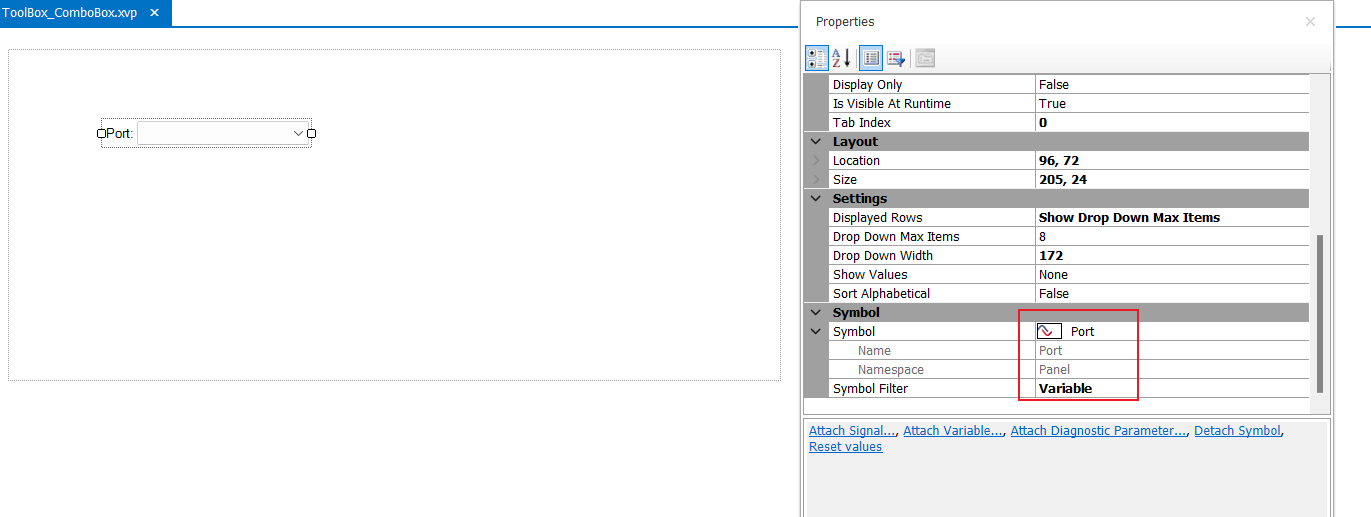This screenshot has height=517, width=1371.
Task: Collapse the Layout category
Action: (x=816, y=142)
